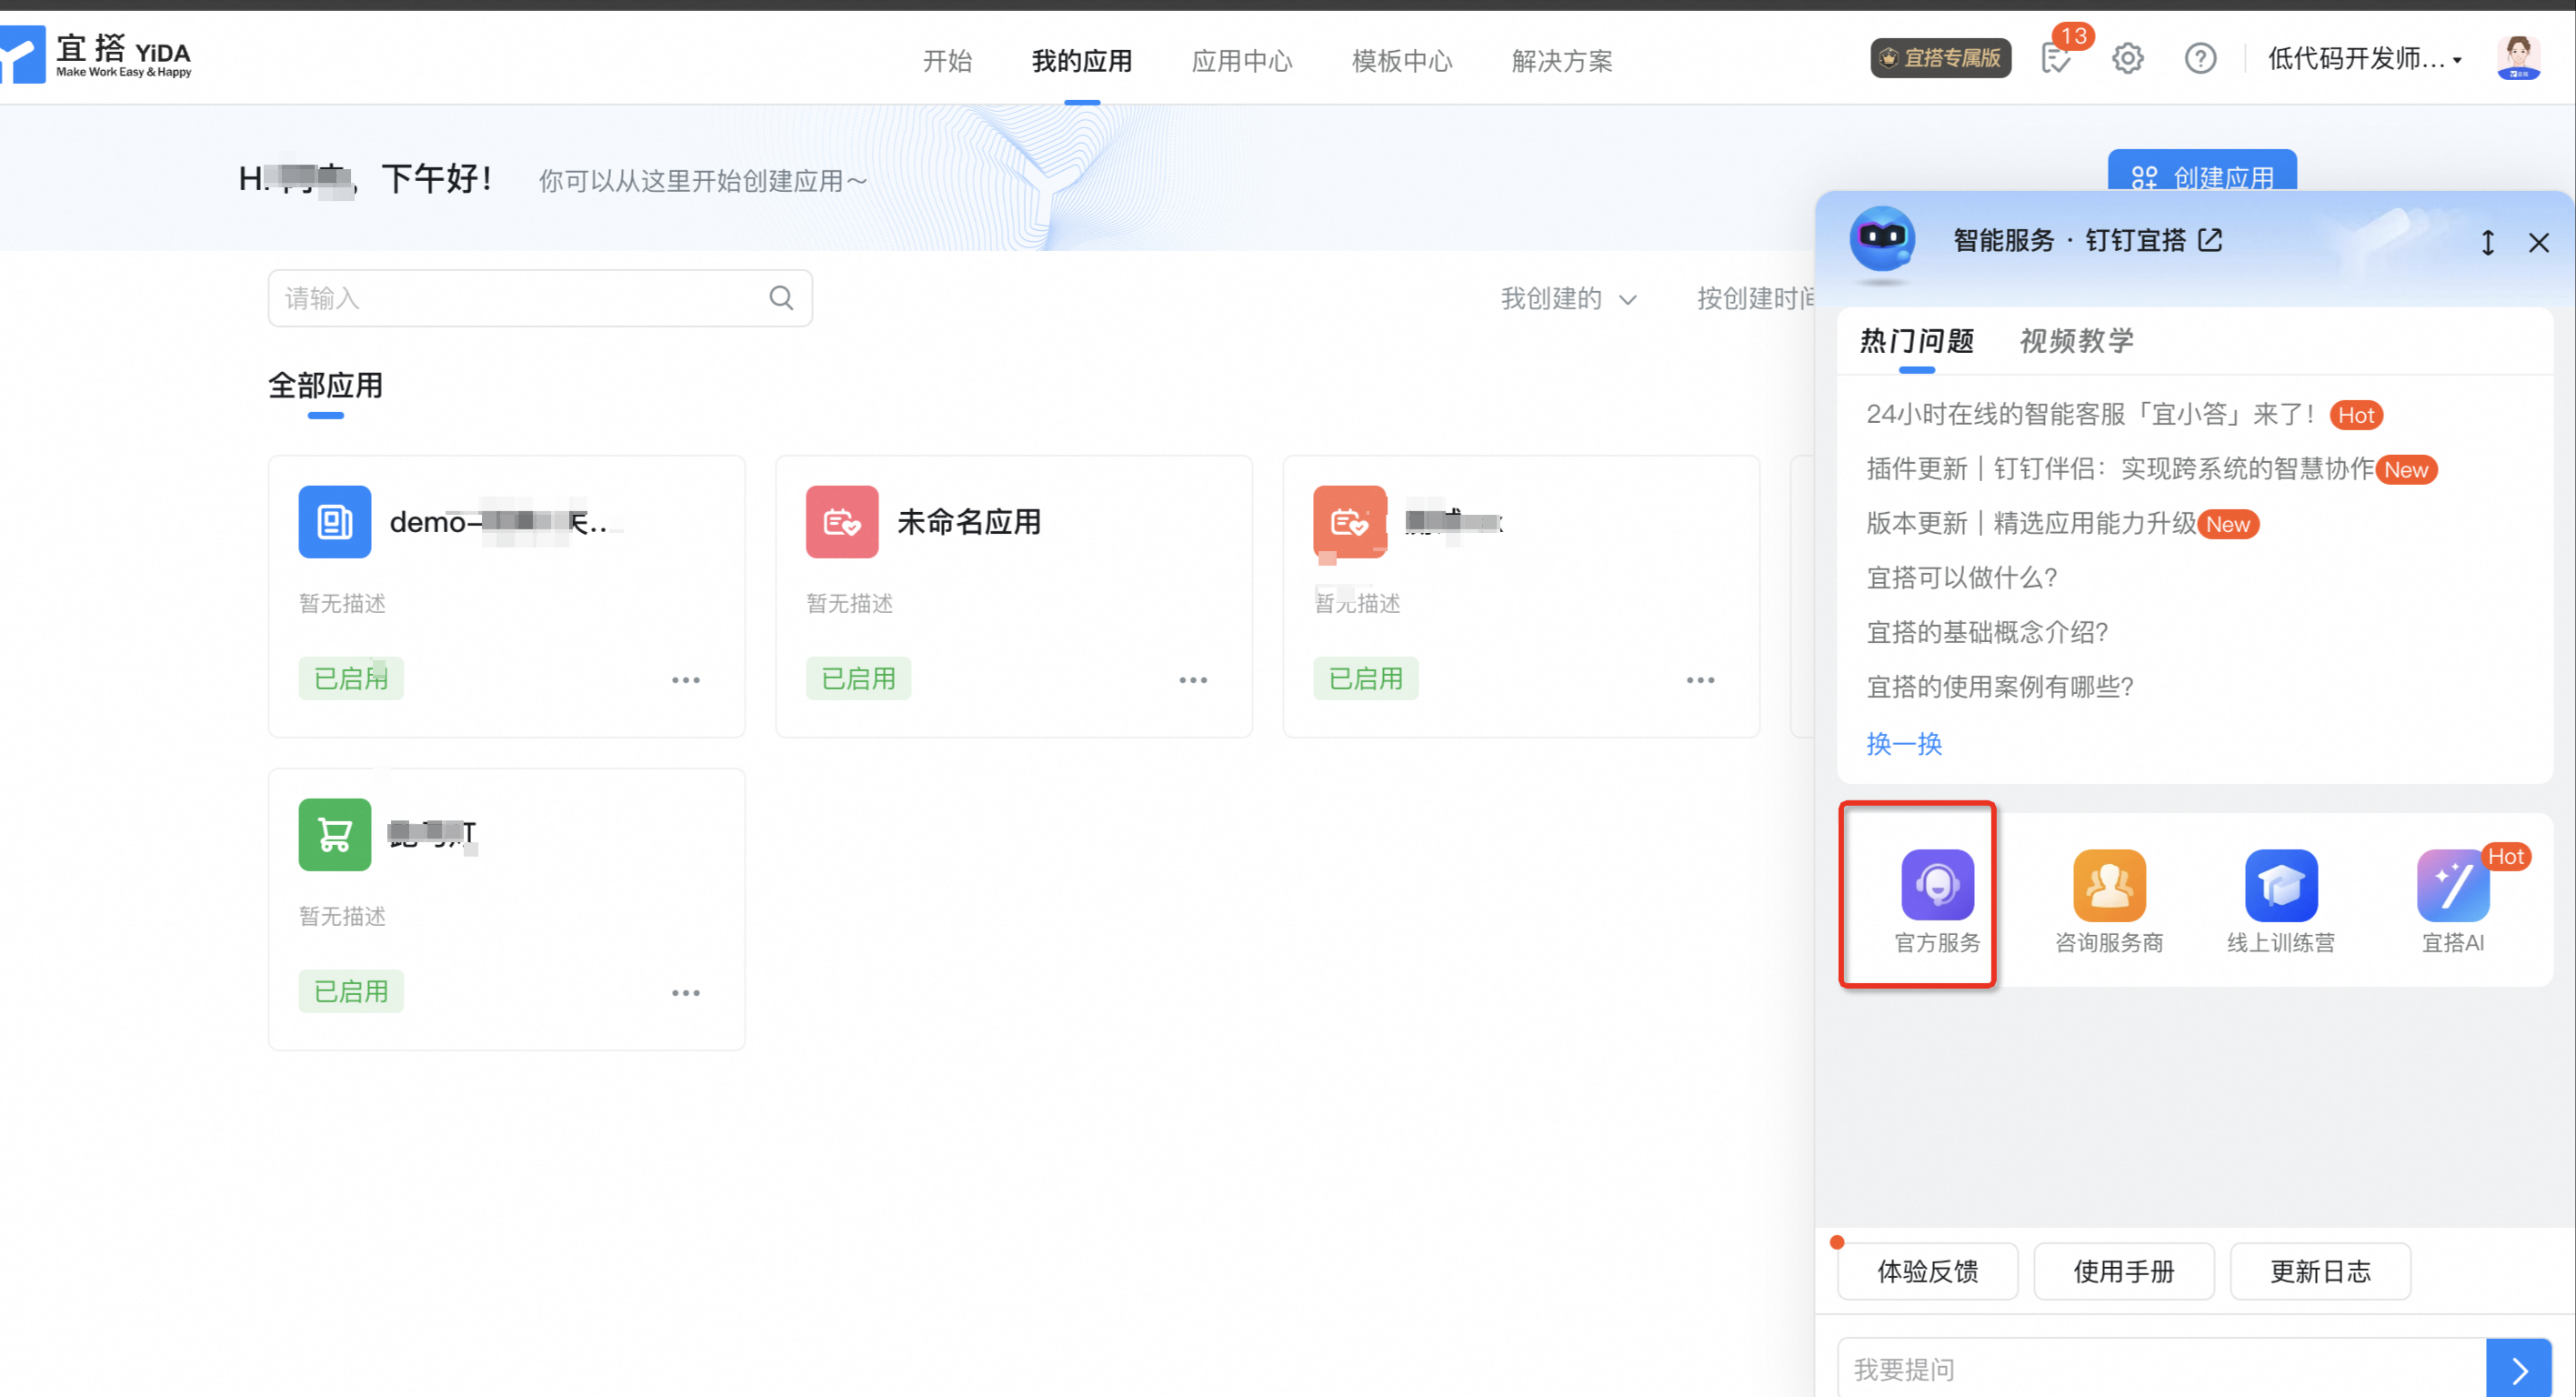The width and height of the screenshot is (2576, 1397).
Task: Click 换一换 to refresh questions
Action: pos(1904,744)
